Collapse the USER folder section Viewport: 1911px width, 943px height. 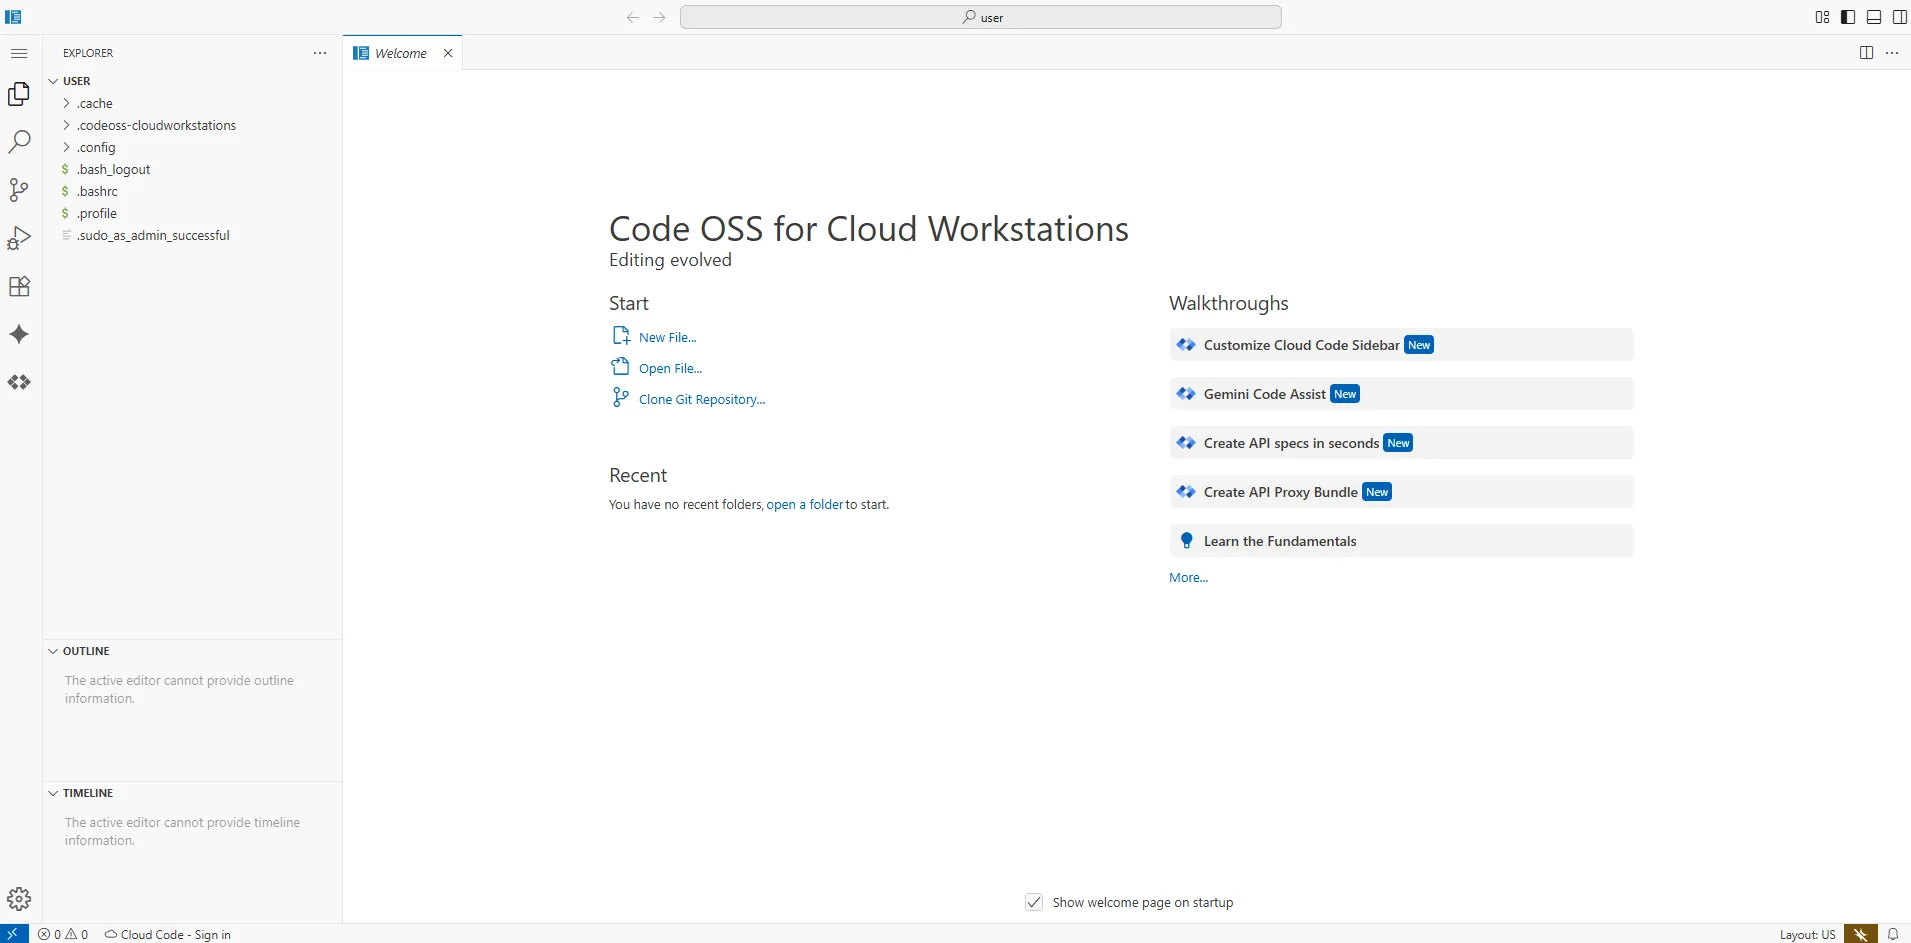click(x=192, y=81)
